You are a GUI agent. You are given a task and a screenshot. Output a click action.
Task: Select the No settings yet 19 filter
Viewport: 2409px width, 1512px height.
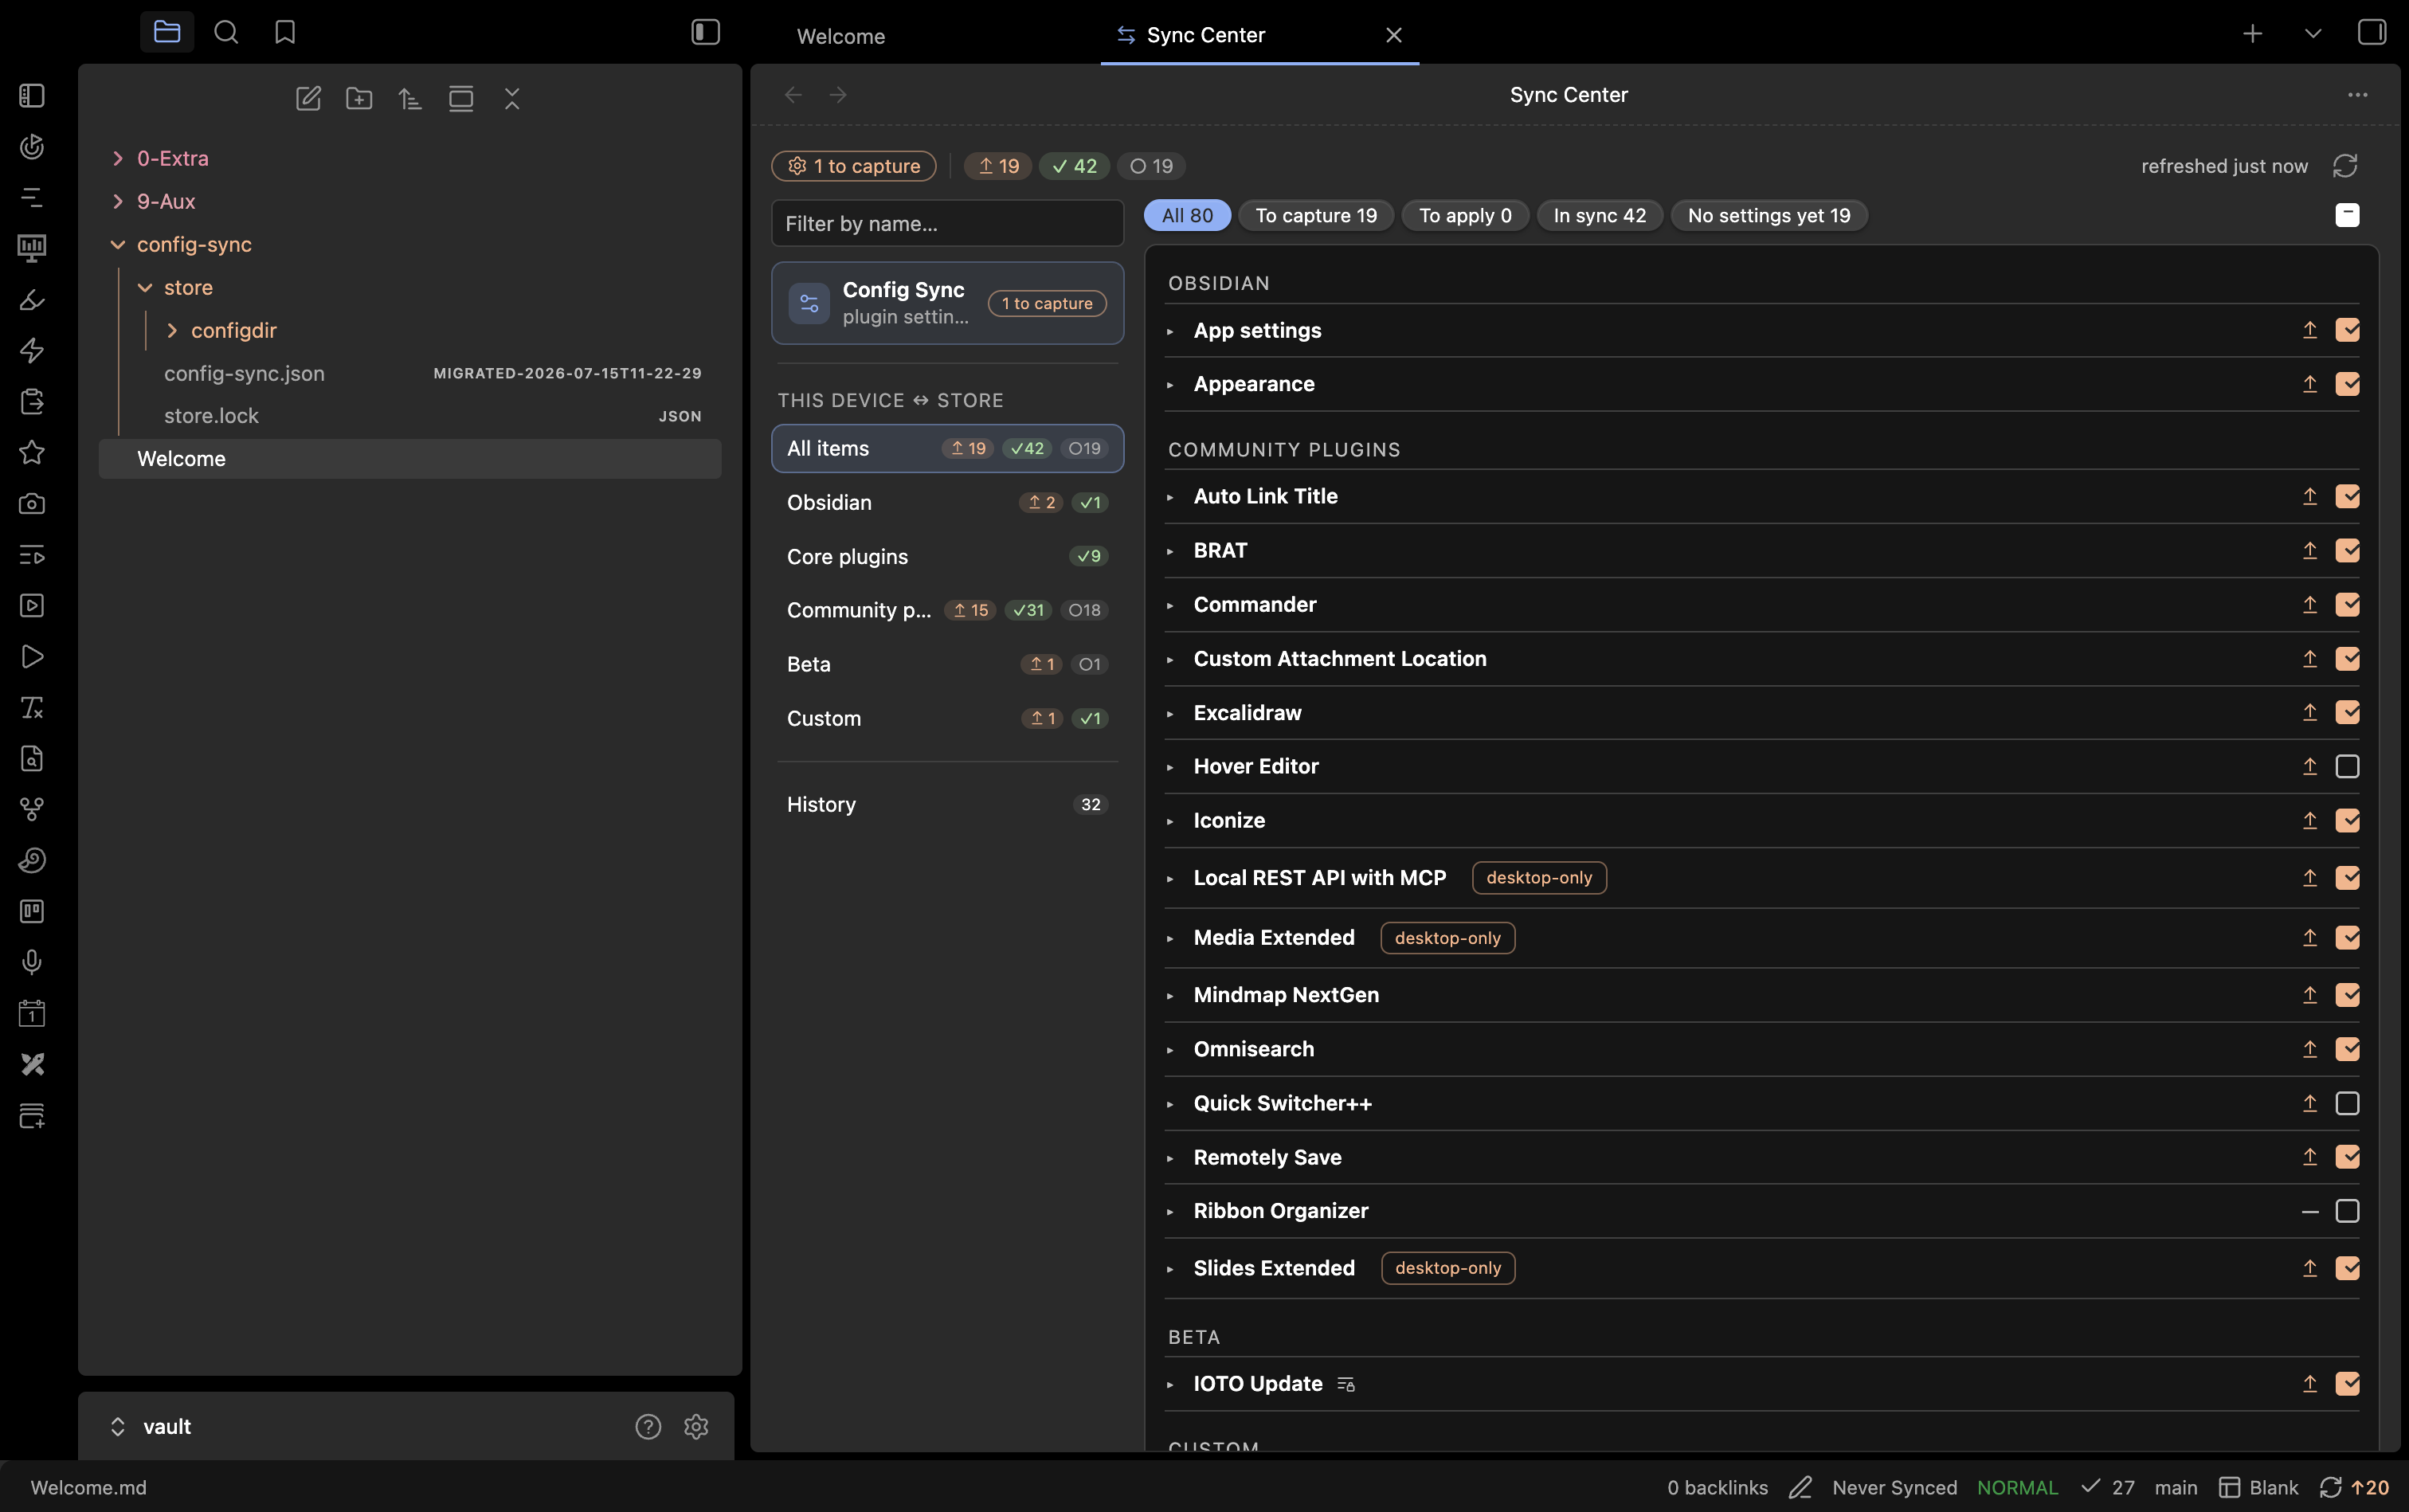pos(1769,215)
